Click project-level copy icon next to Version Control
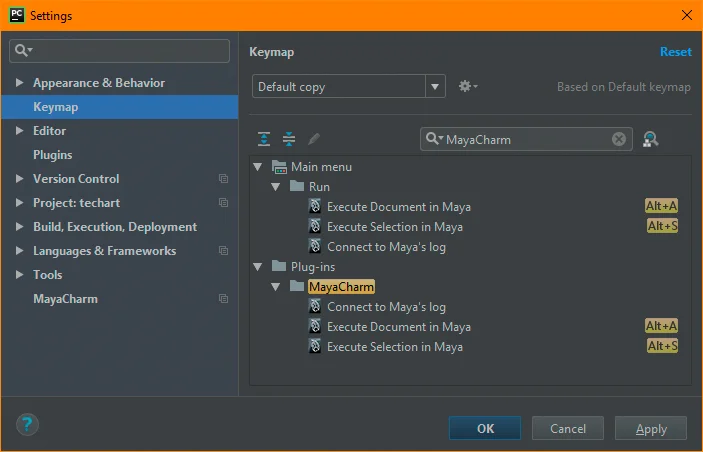Screen dimensions: 703x452 [x=223, y=178]
